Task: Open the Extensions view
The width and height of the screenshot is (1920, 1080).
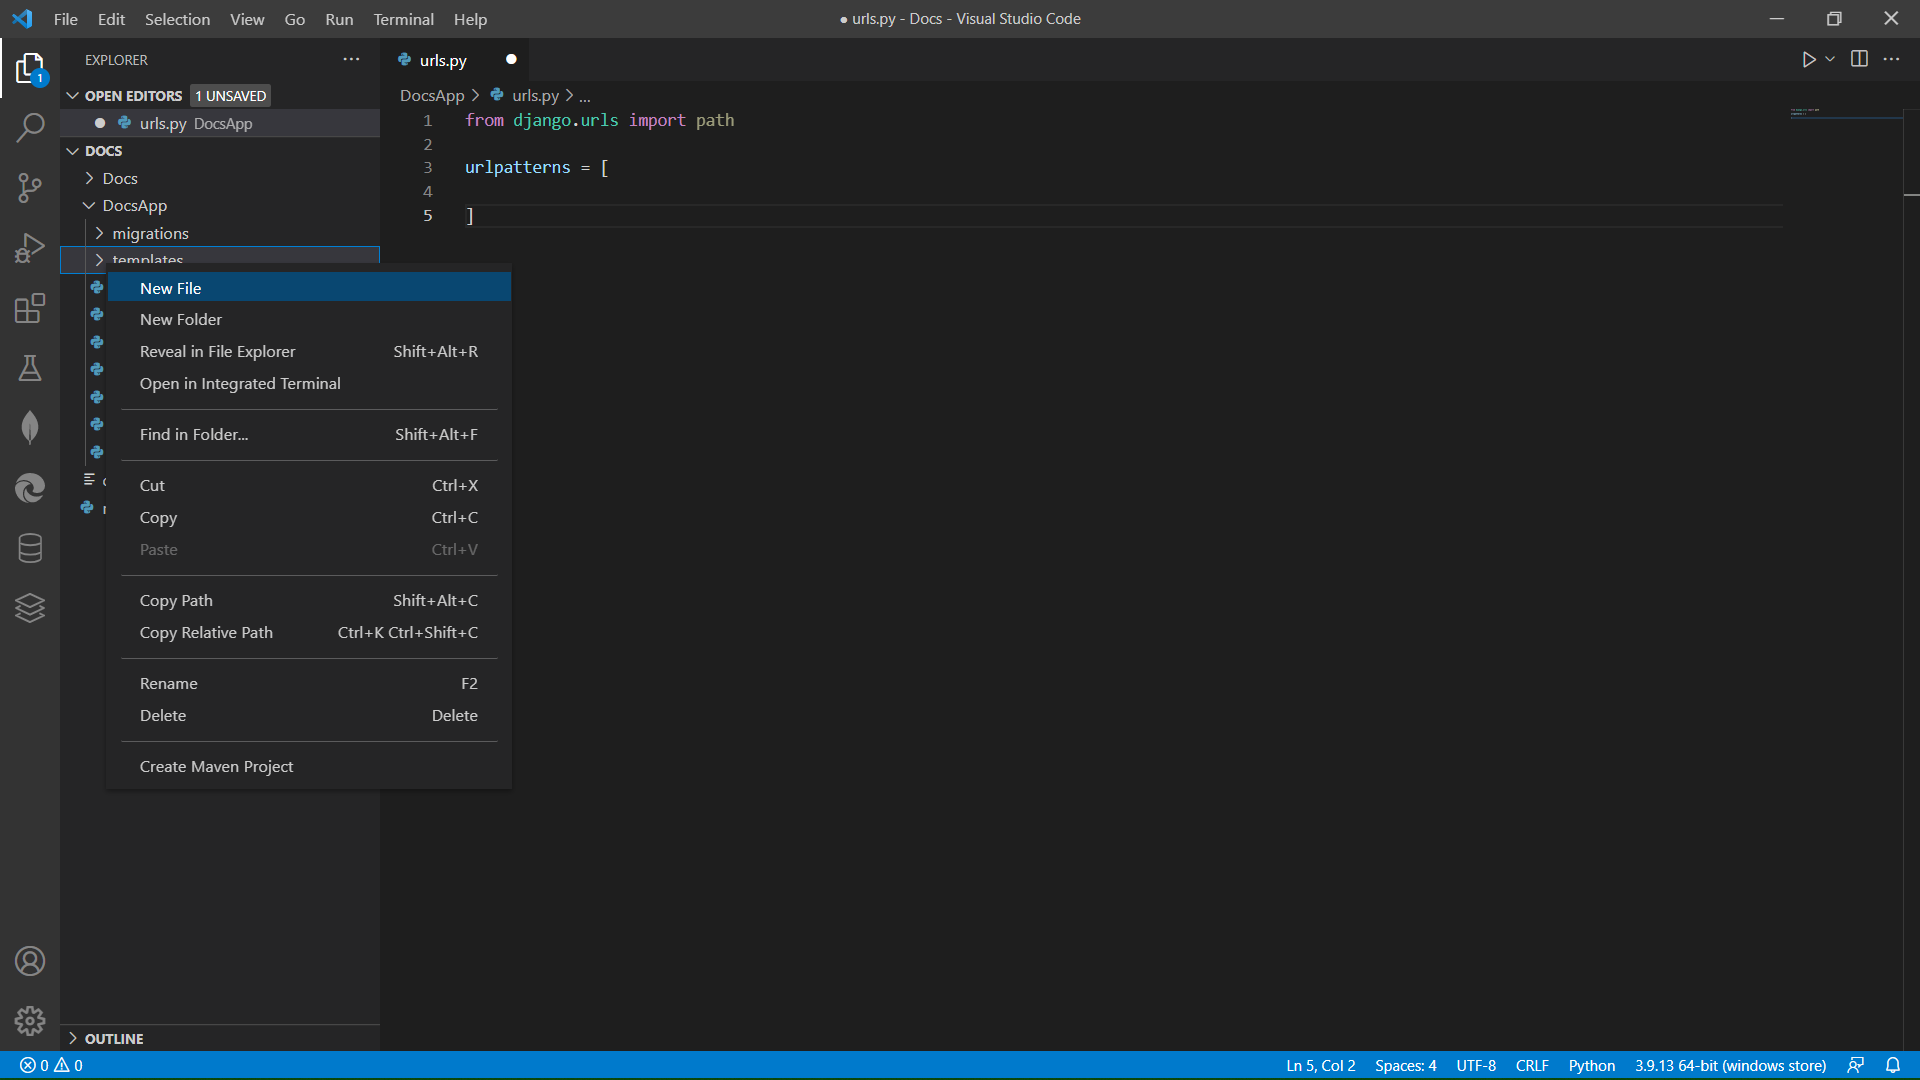Action: point(30,308)
